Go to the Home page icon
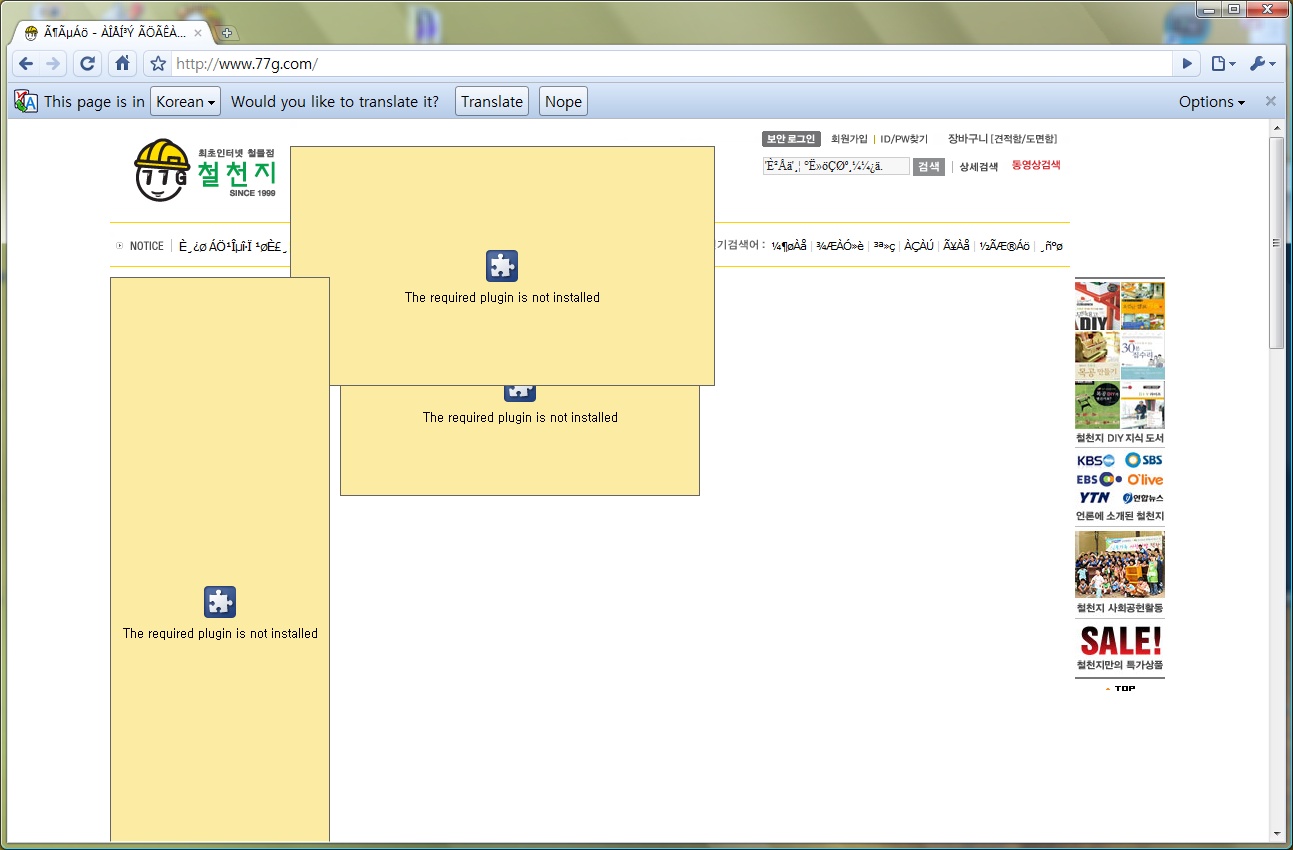 [x=122, y=64]
